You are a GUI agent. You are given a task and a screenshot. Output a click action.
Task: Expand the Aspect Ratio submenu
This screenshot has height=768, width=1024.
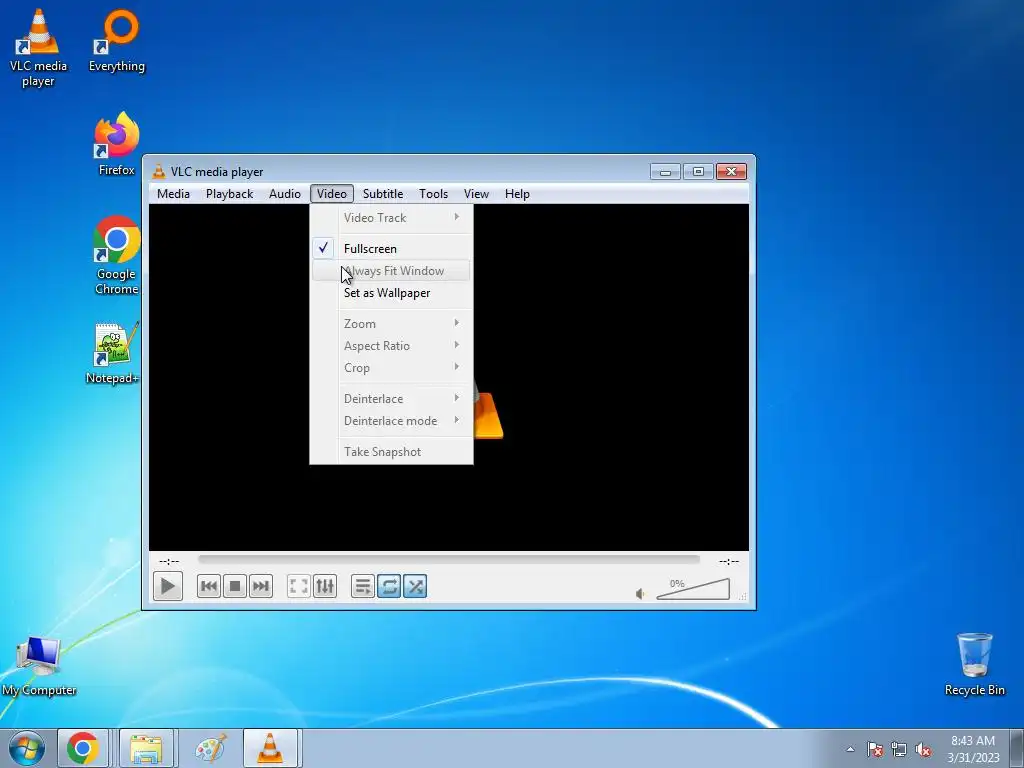[x=391, y=346]
